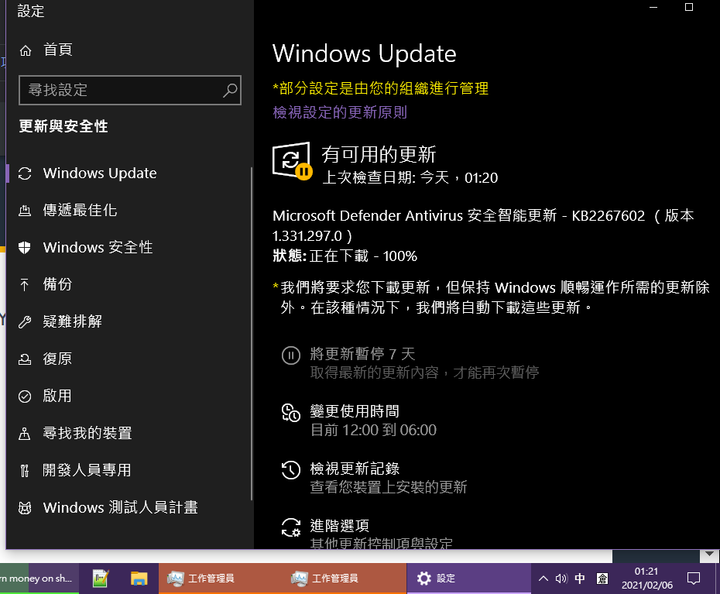
Task: Maximize the settings window
Action: click(689, 7)
